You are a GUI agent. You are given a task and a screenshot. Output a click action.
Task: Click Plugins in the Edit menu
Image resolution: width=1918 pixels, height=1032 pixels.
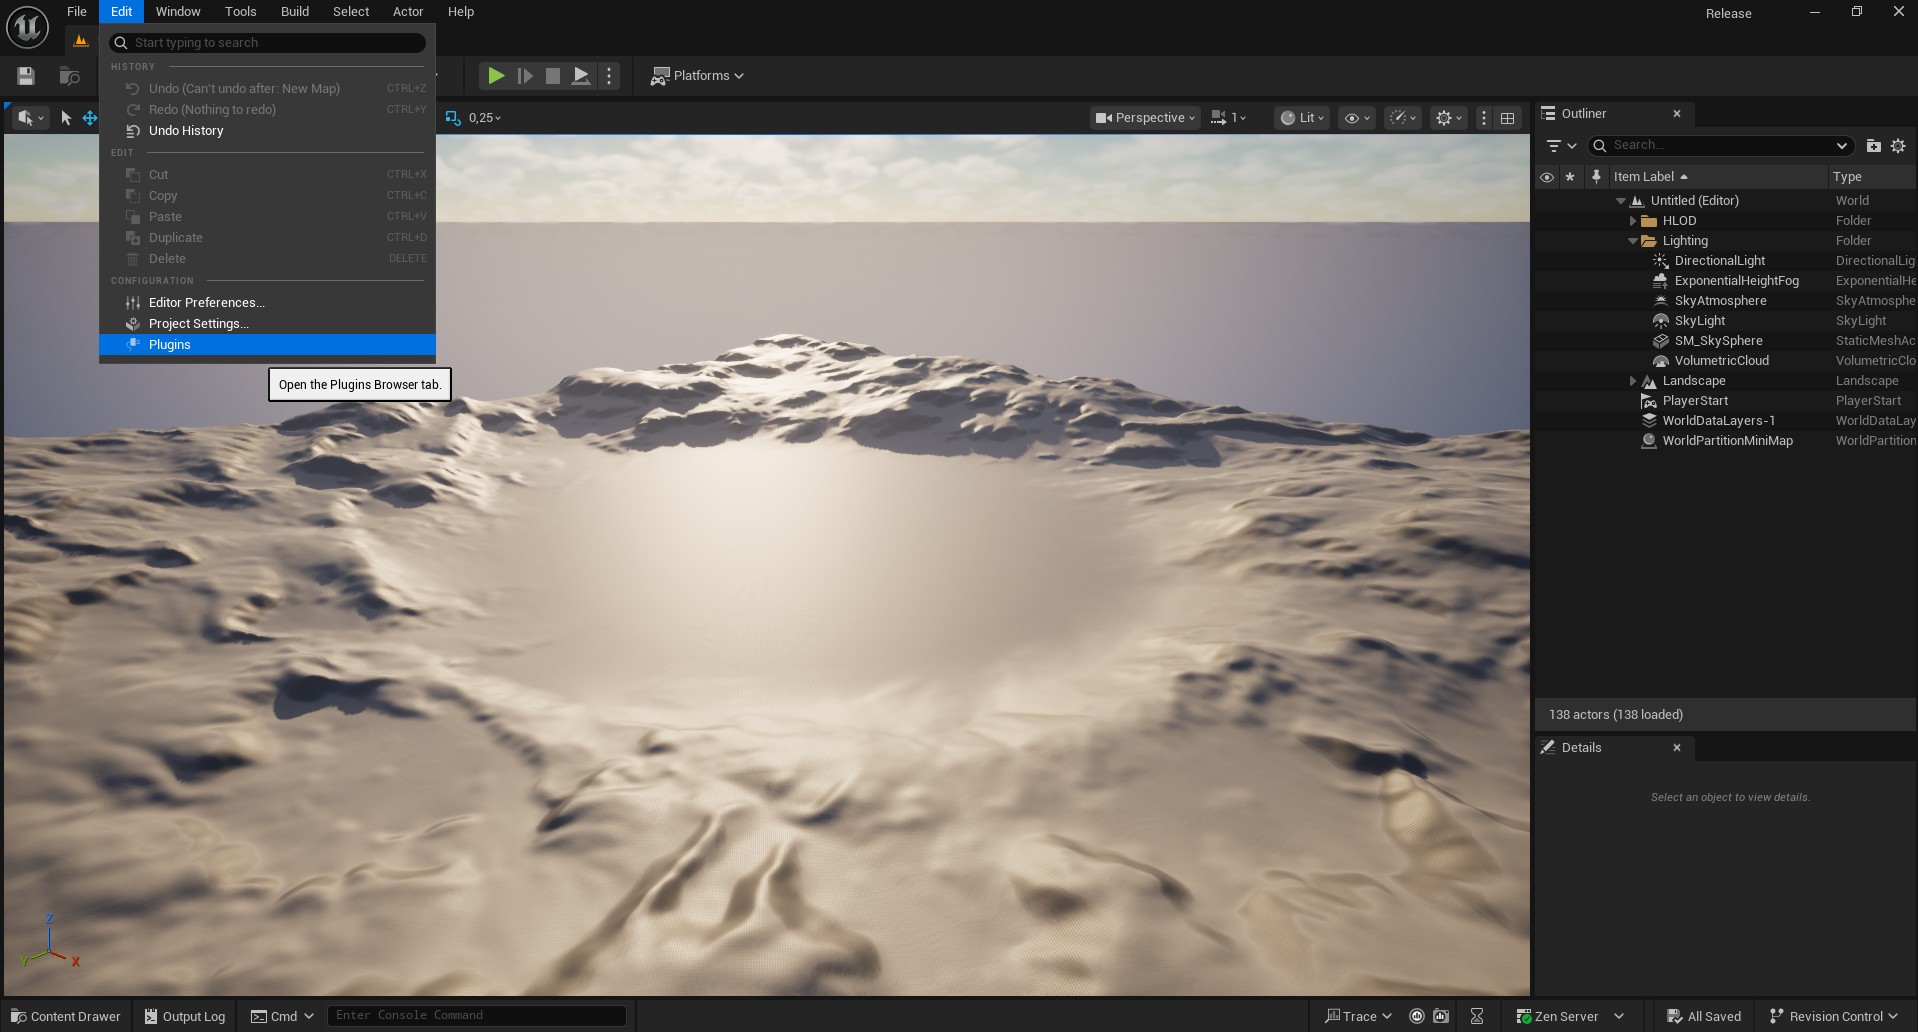(267, 345)
